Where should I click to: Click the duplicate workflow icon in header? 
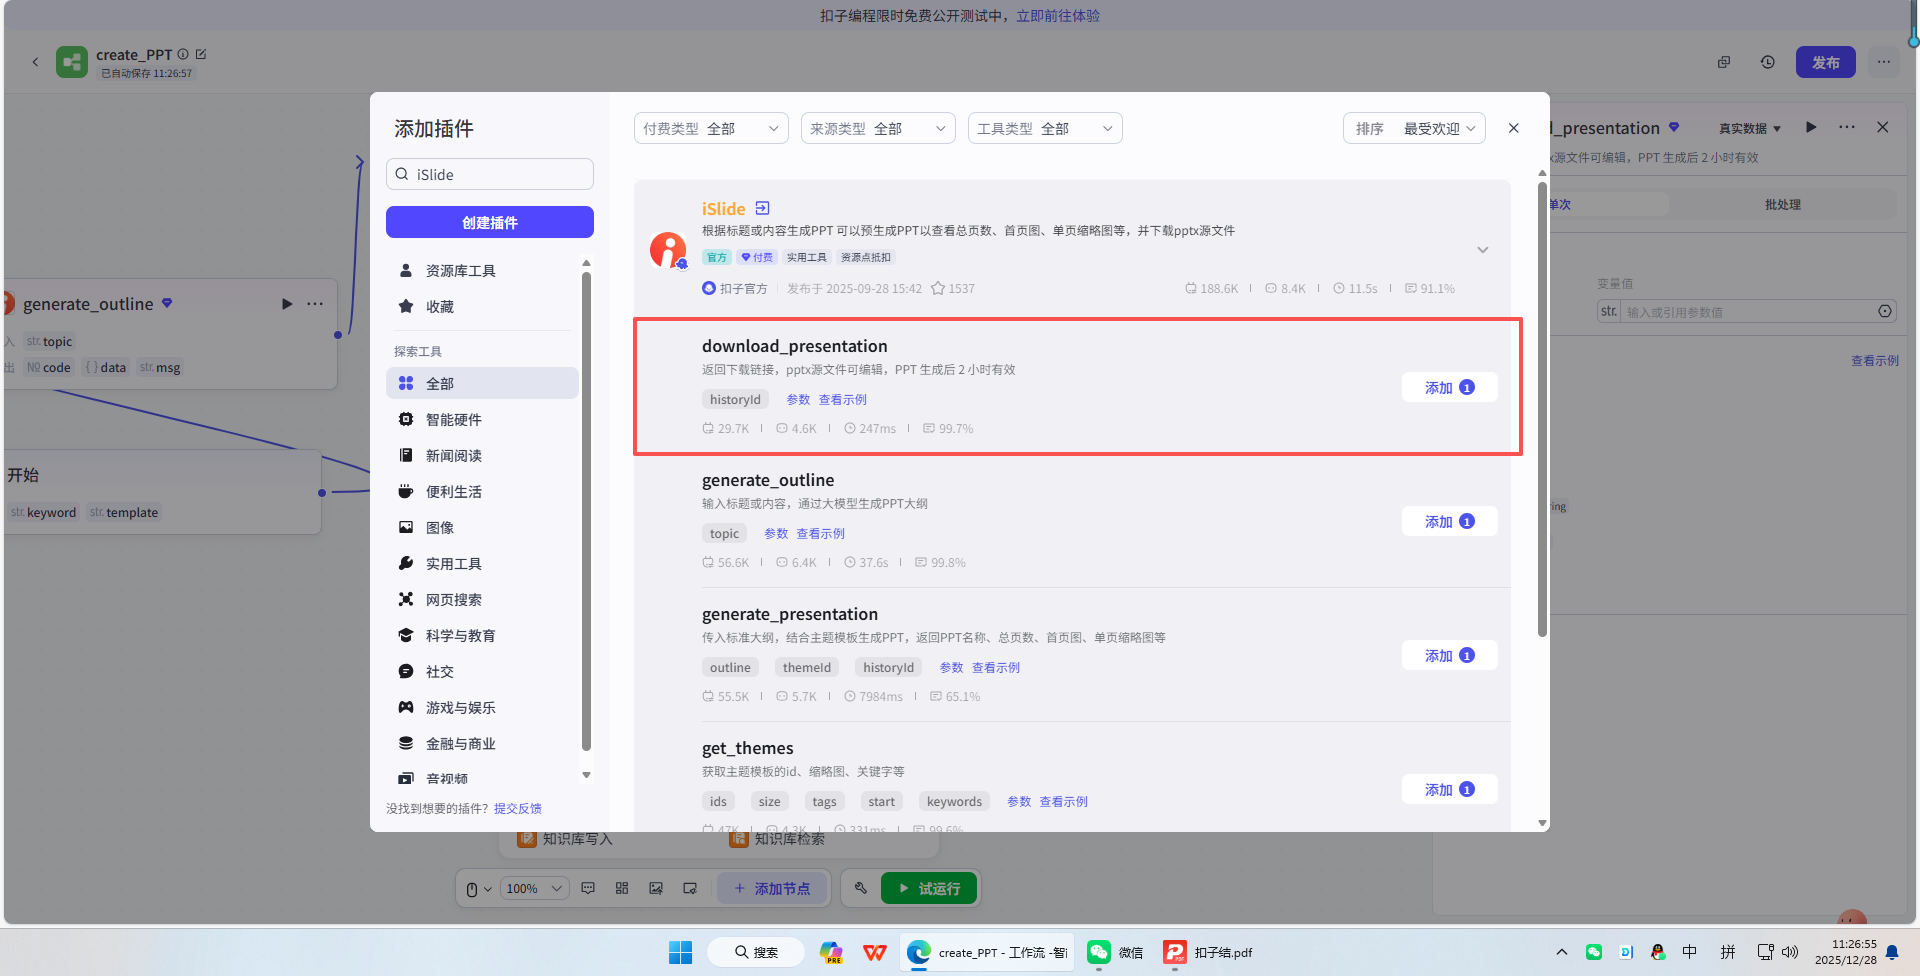click(1724, 62)
